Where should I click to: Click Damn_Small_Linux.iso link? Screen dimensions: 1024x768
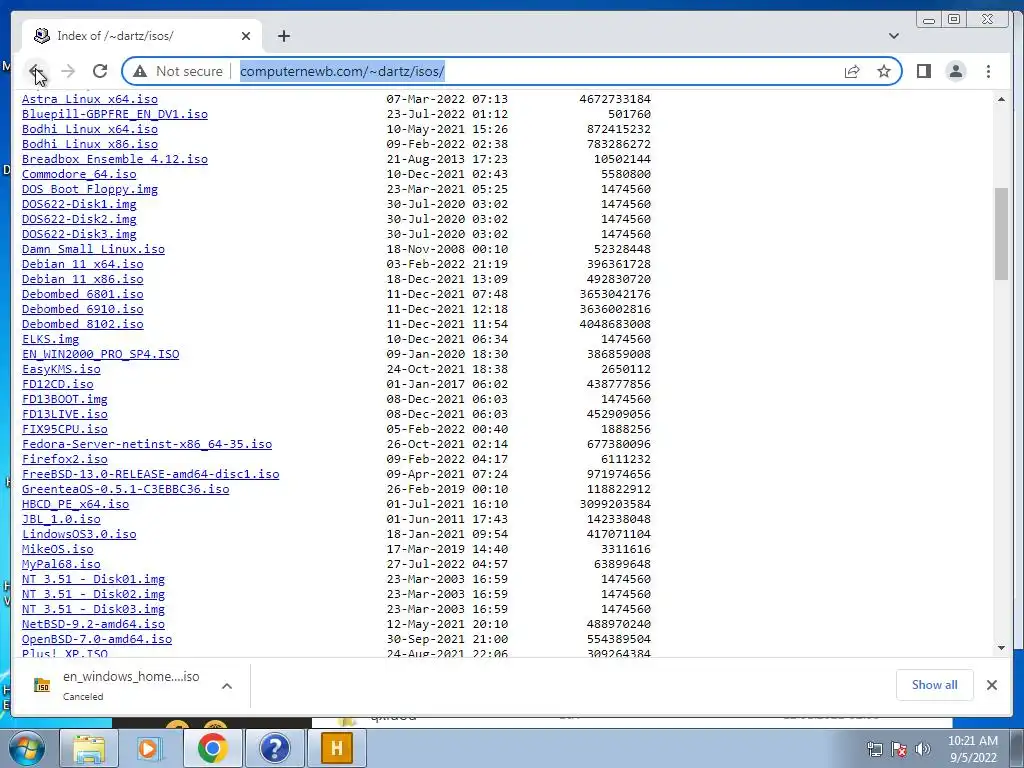click(93, 249)
